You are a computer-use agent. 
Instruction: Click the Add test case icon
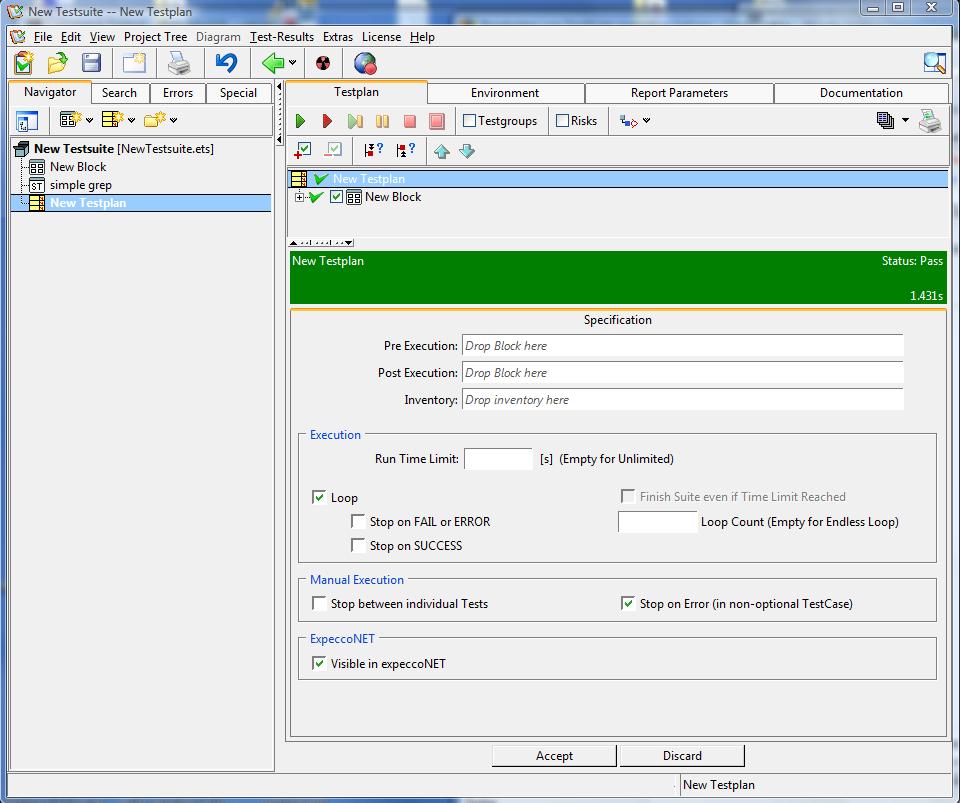pos(304,151)
